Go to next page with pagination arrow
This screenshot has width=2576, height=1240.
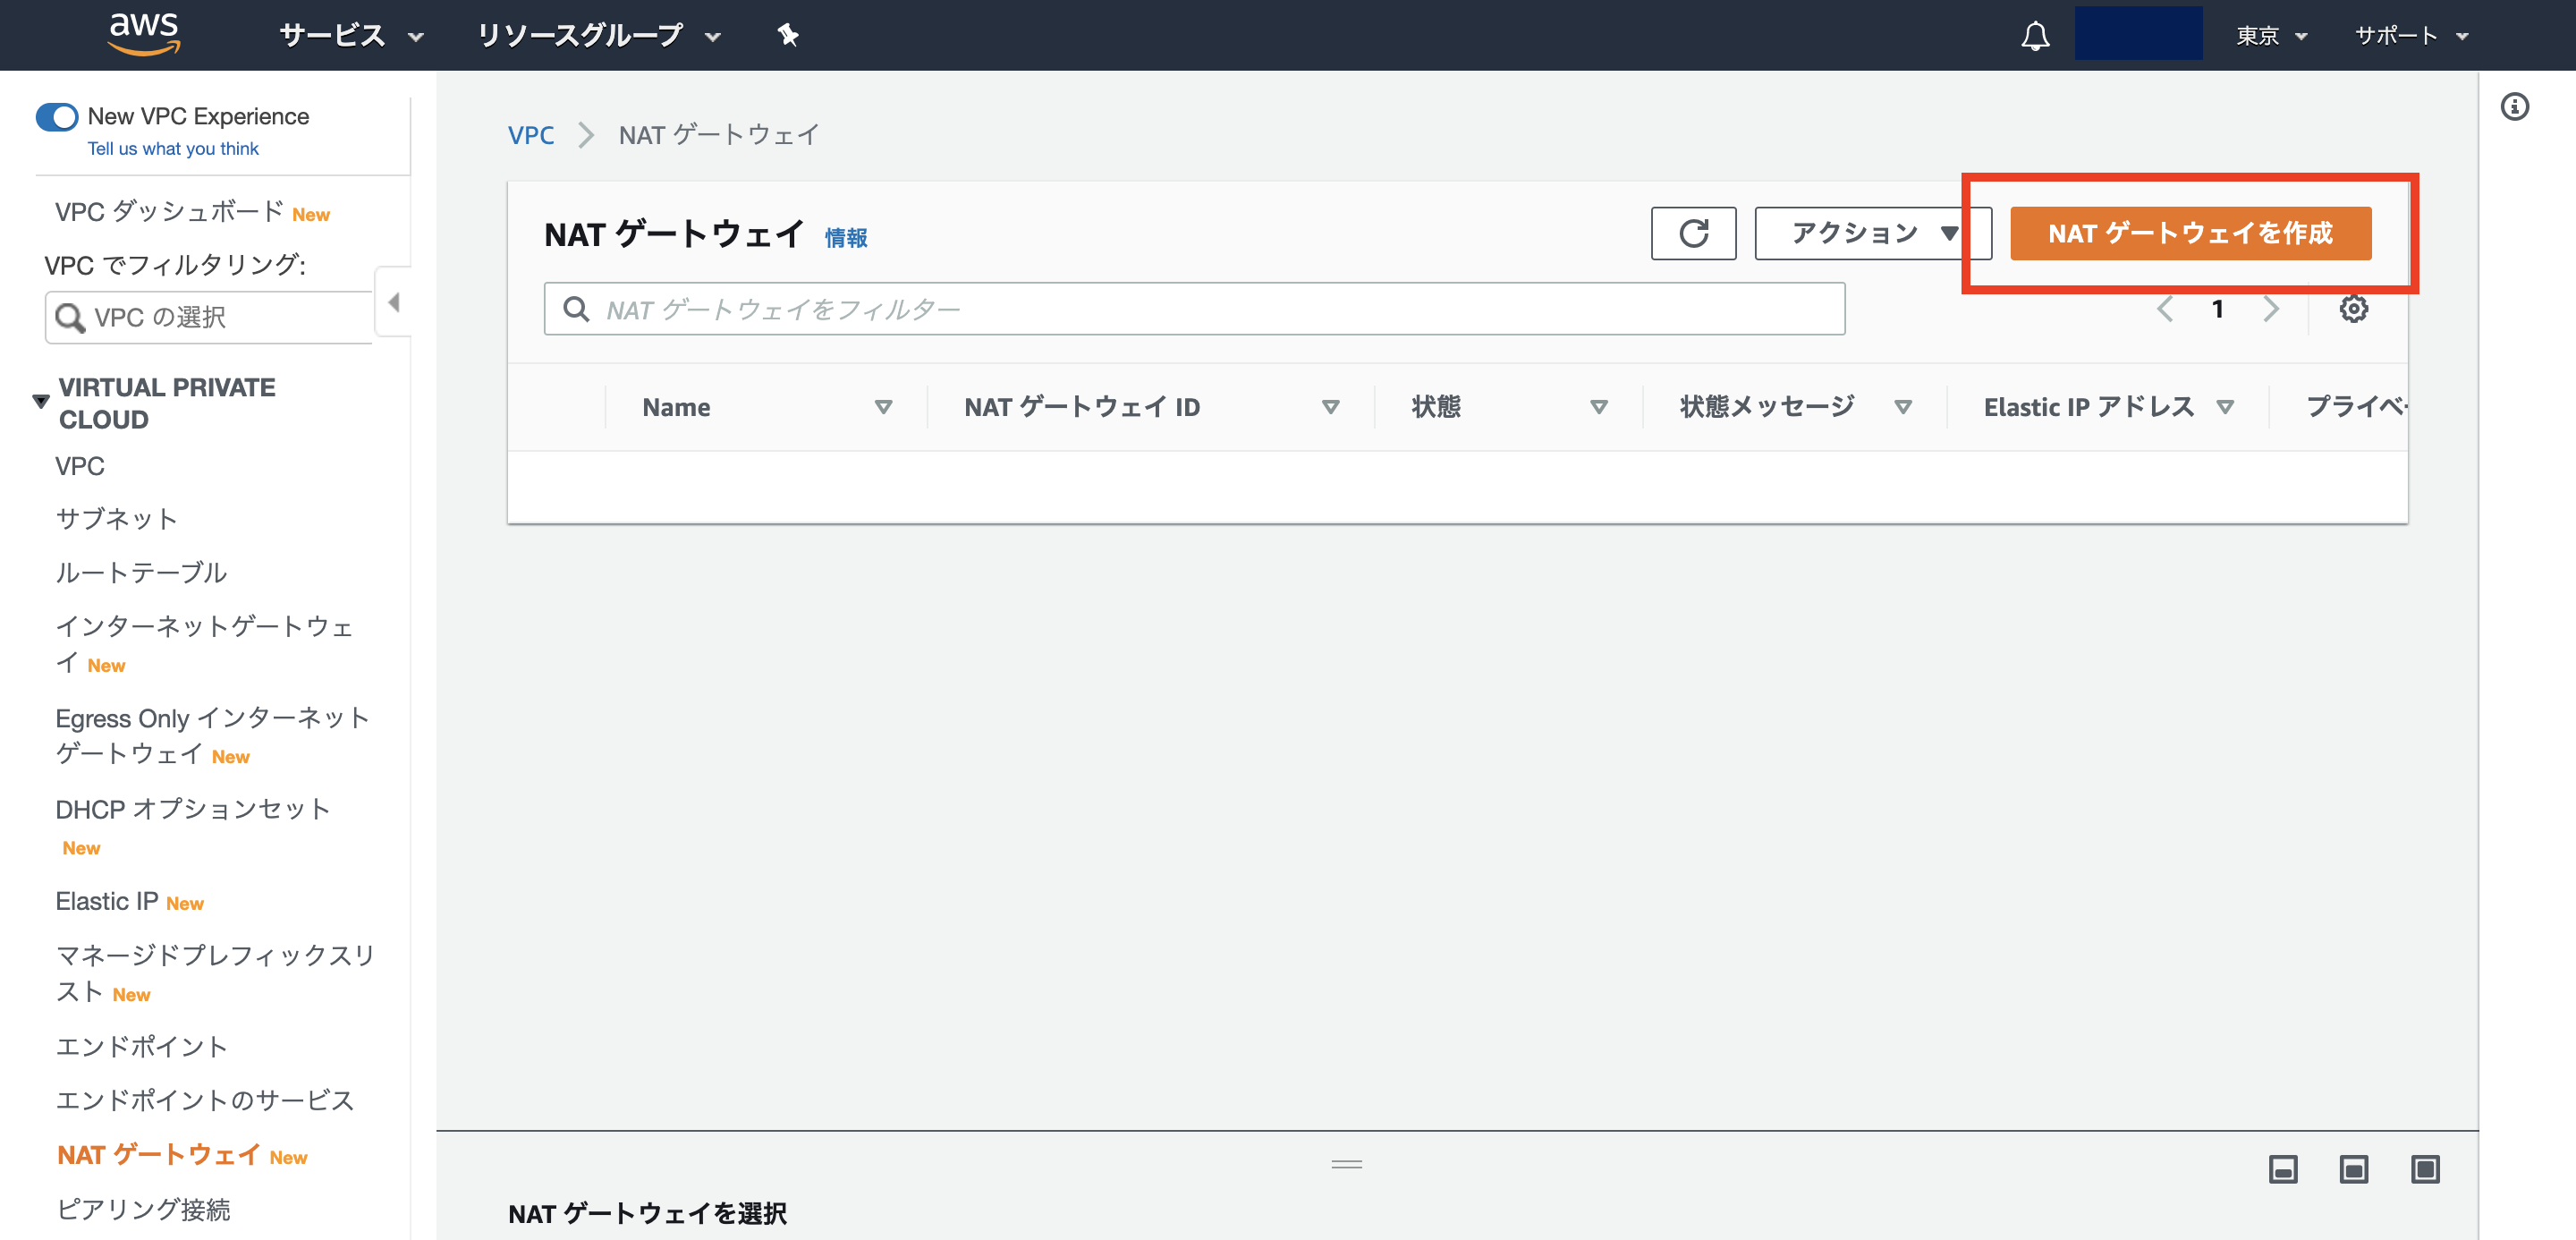tap(2271, 309)
